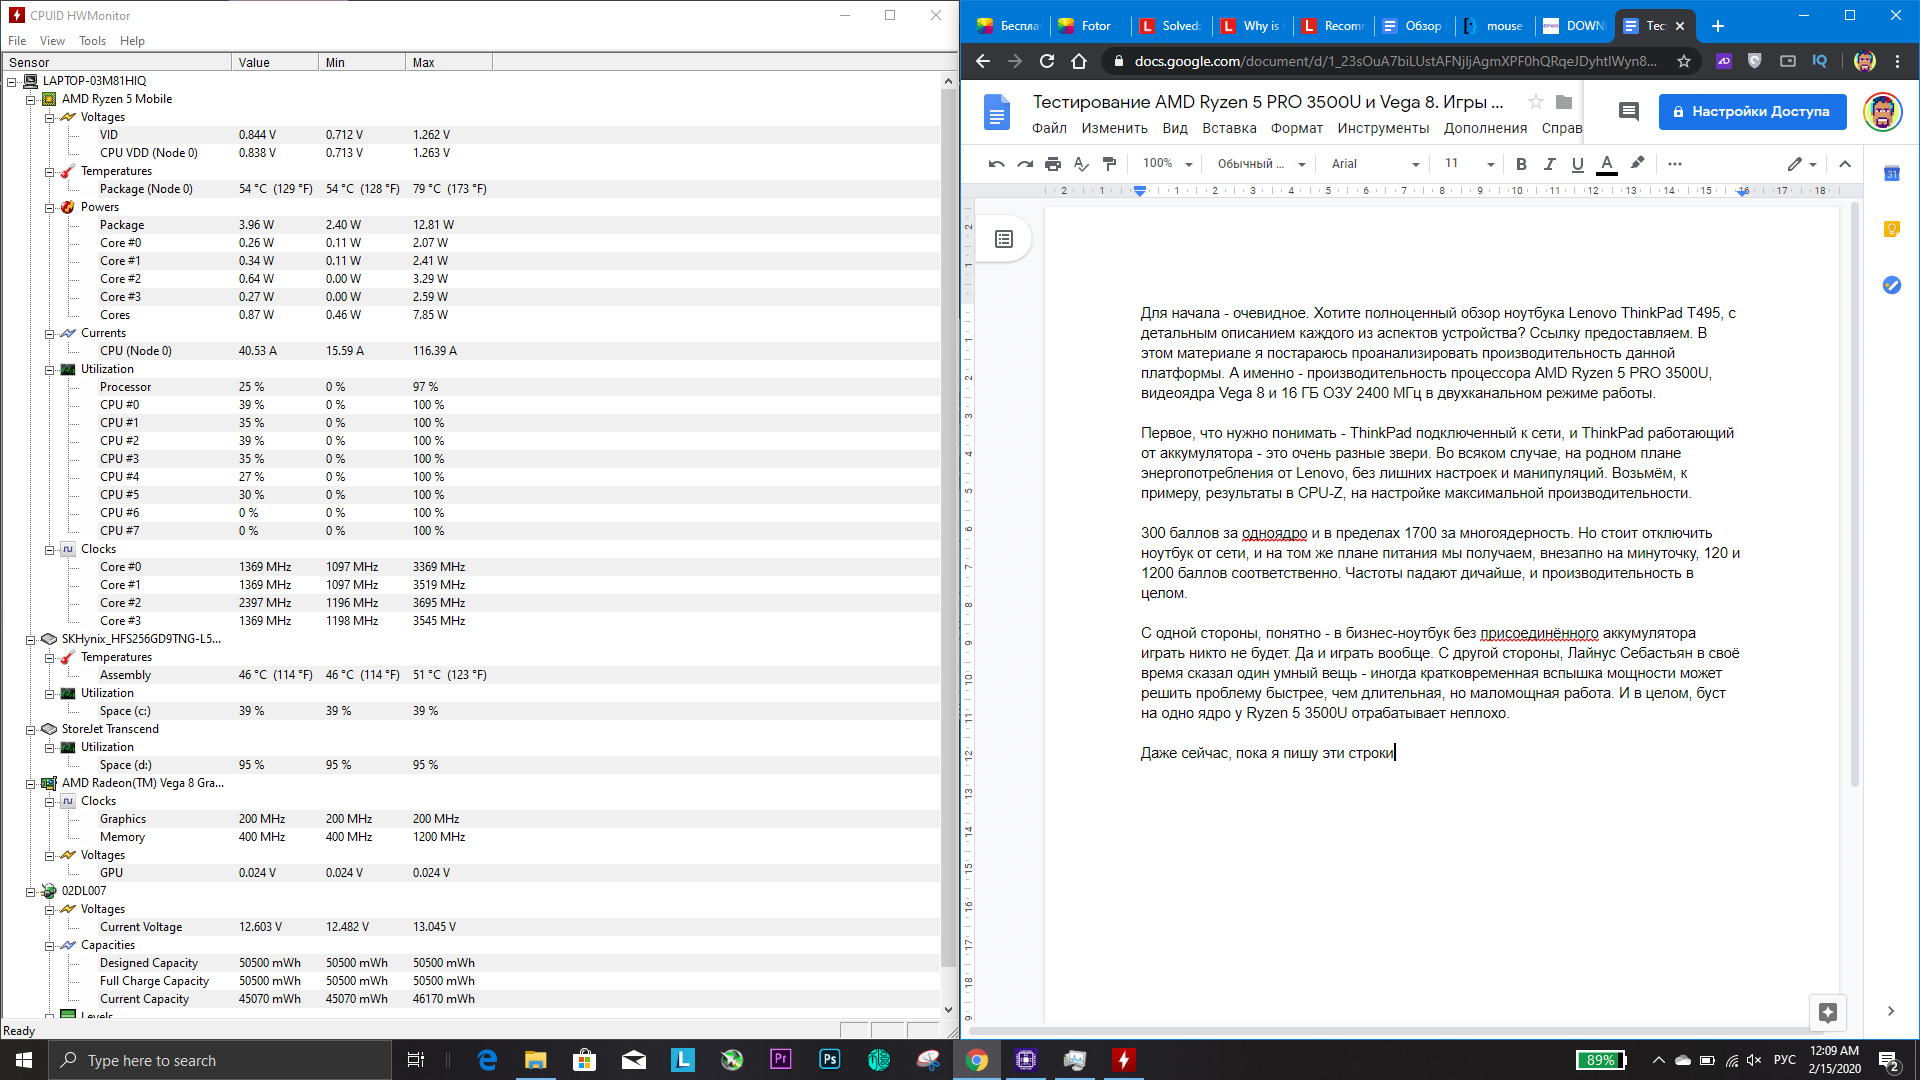Open the font size 11 dropdown
Screen dimensions: 1920x1080
pos(1469,164)
